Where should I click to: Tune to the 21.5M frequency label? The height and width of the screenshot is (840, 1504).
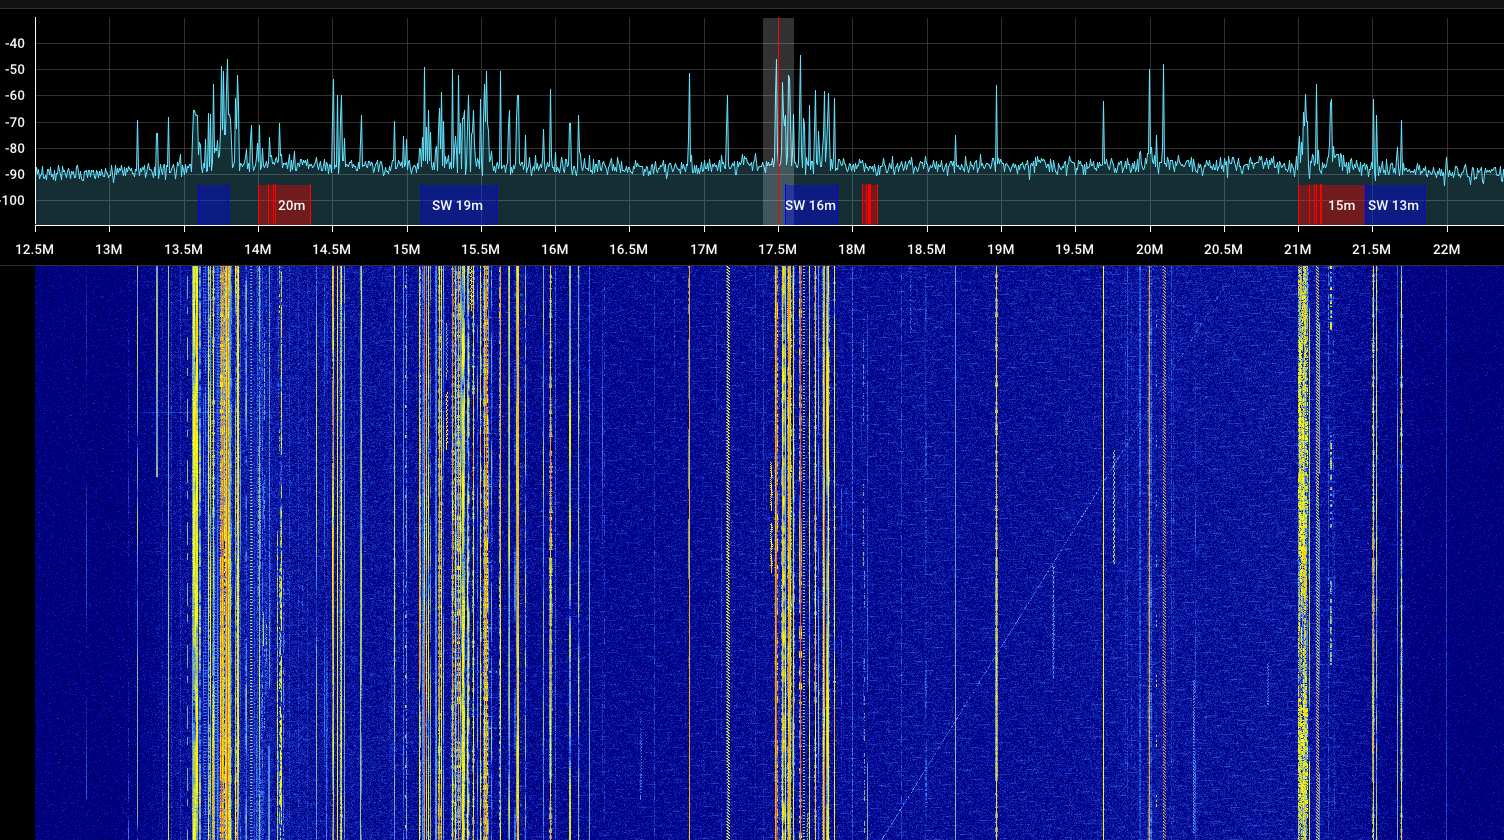(1372, 249)
